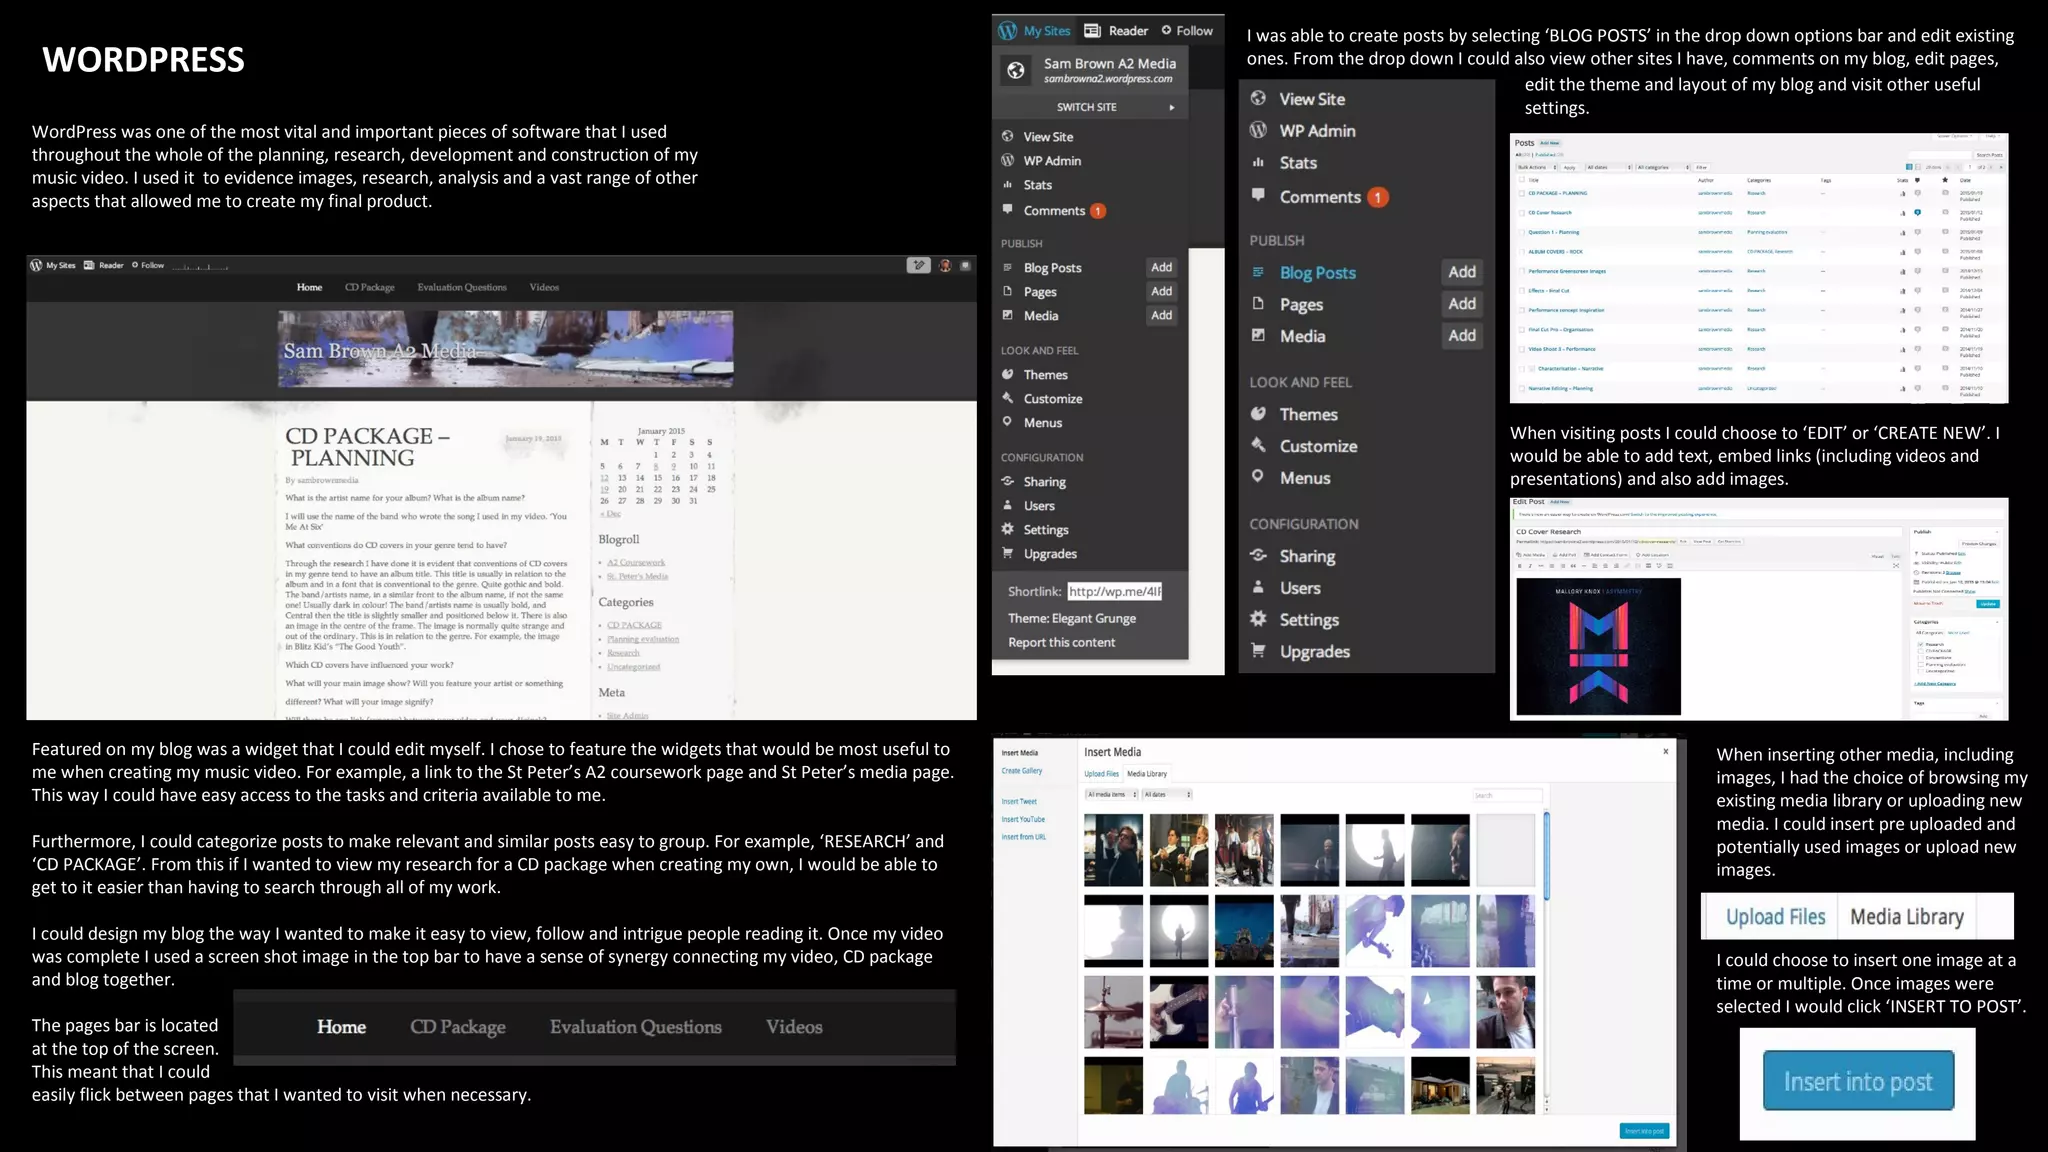Image resolution: width=2048 pixels, height=1152 pixels.
Task: Select Videos in the enlarged pages bar
Action: 794,1027
